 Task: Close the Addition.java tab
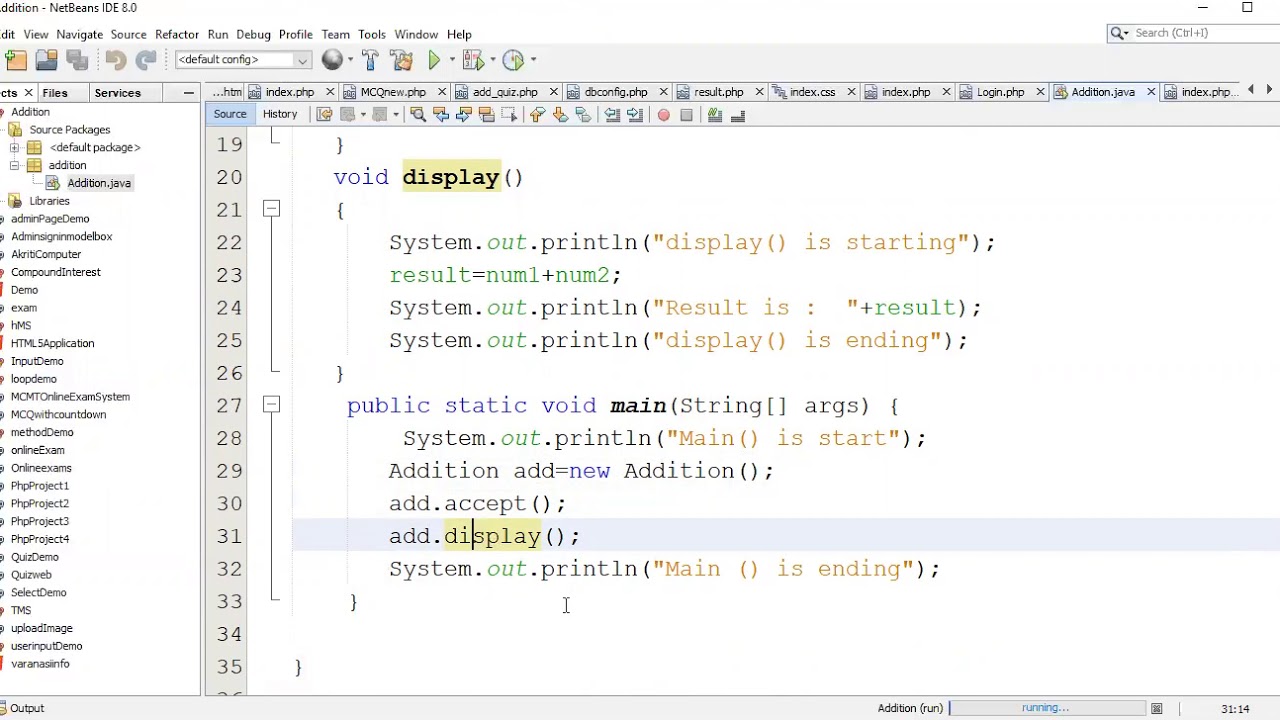(x=1151, y=92)
